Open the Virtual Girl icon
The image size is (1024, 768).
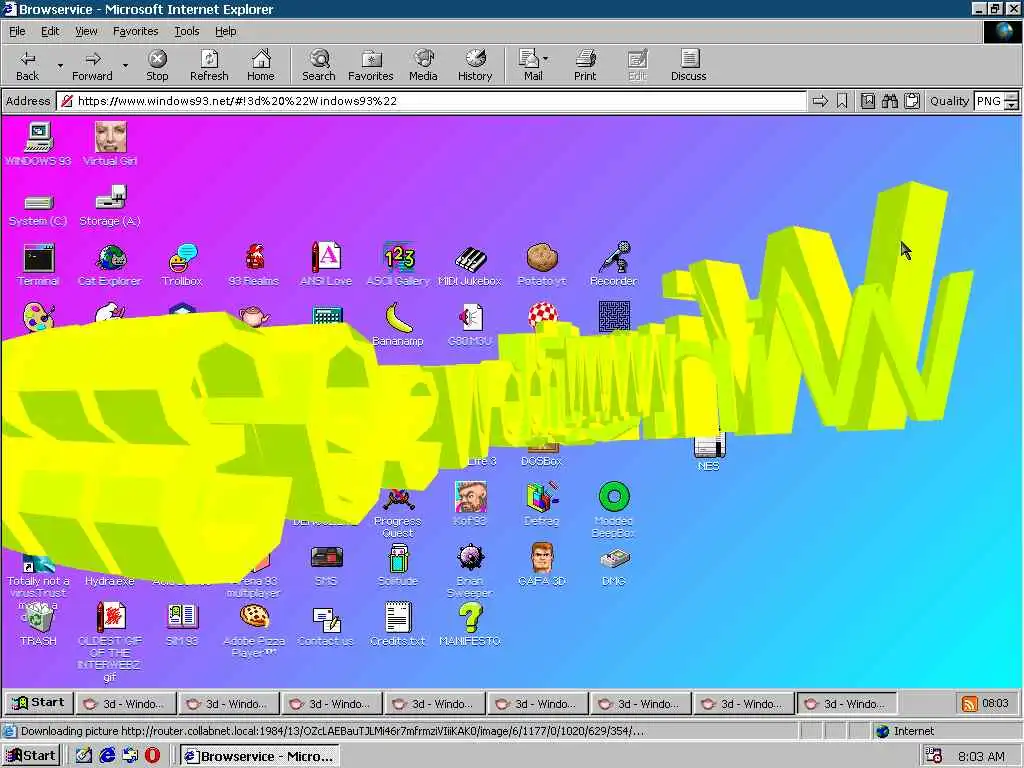click(110, 144)
